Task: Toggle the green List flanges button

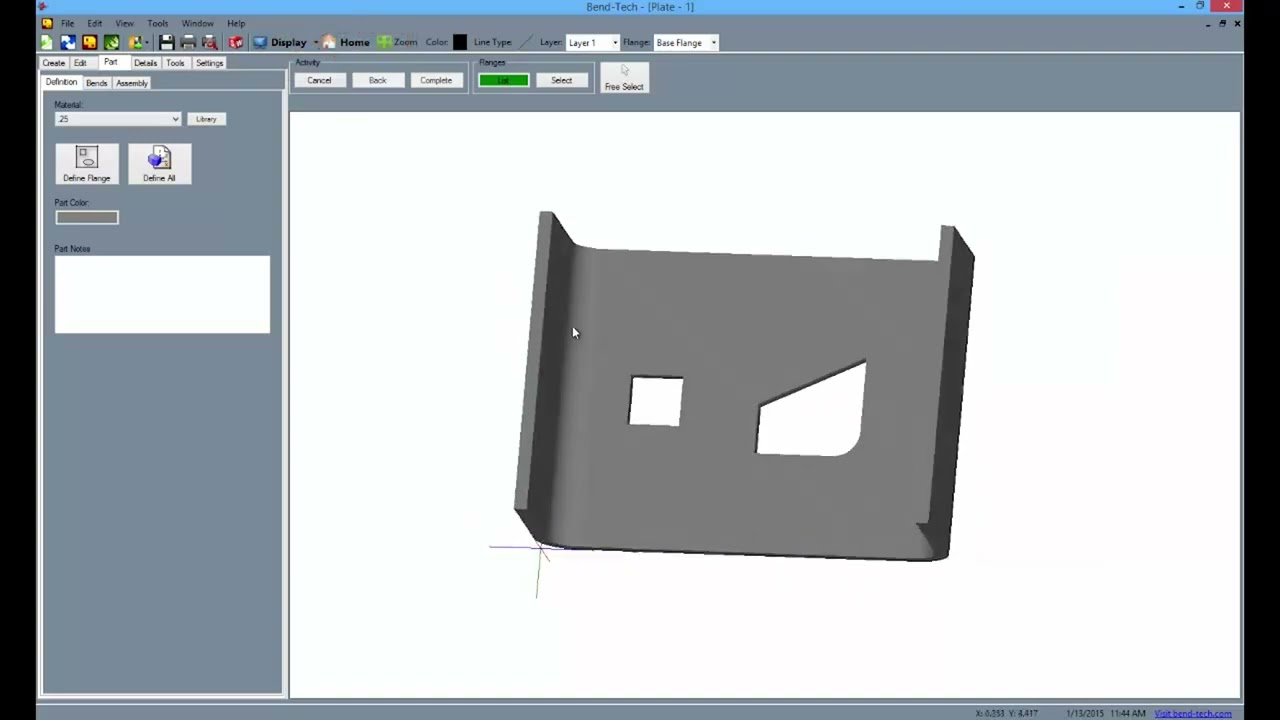Action: 503,80
